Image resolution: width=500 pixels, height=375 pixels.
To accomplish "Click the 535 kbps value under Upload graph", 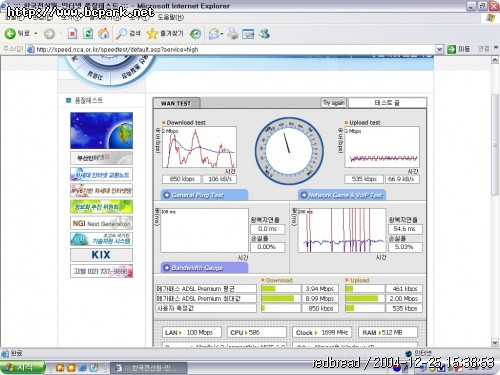I will (x=364, y=179).
